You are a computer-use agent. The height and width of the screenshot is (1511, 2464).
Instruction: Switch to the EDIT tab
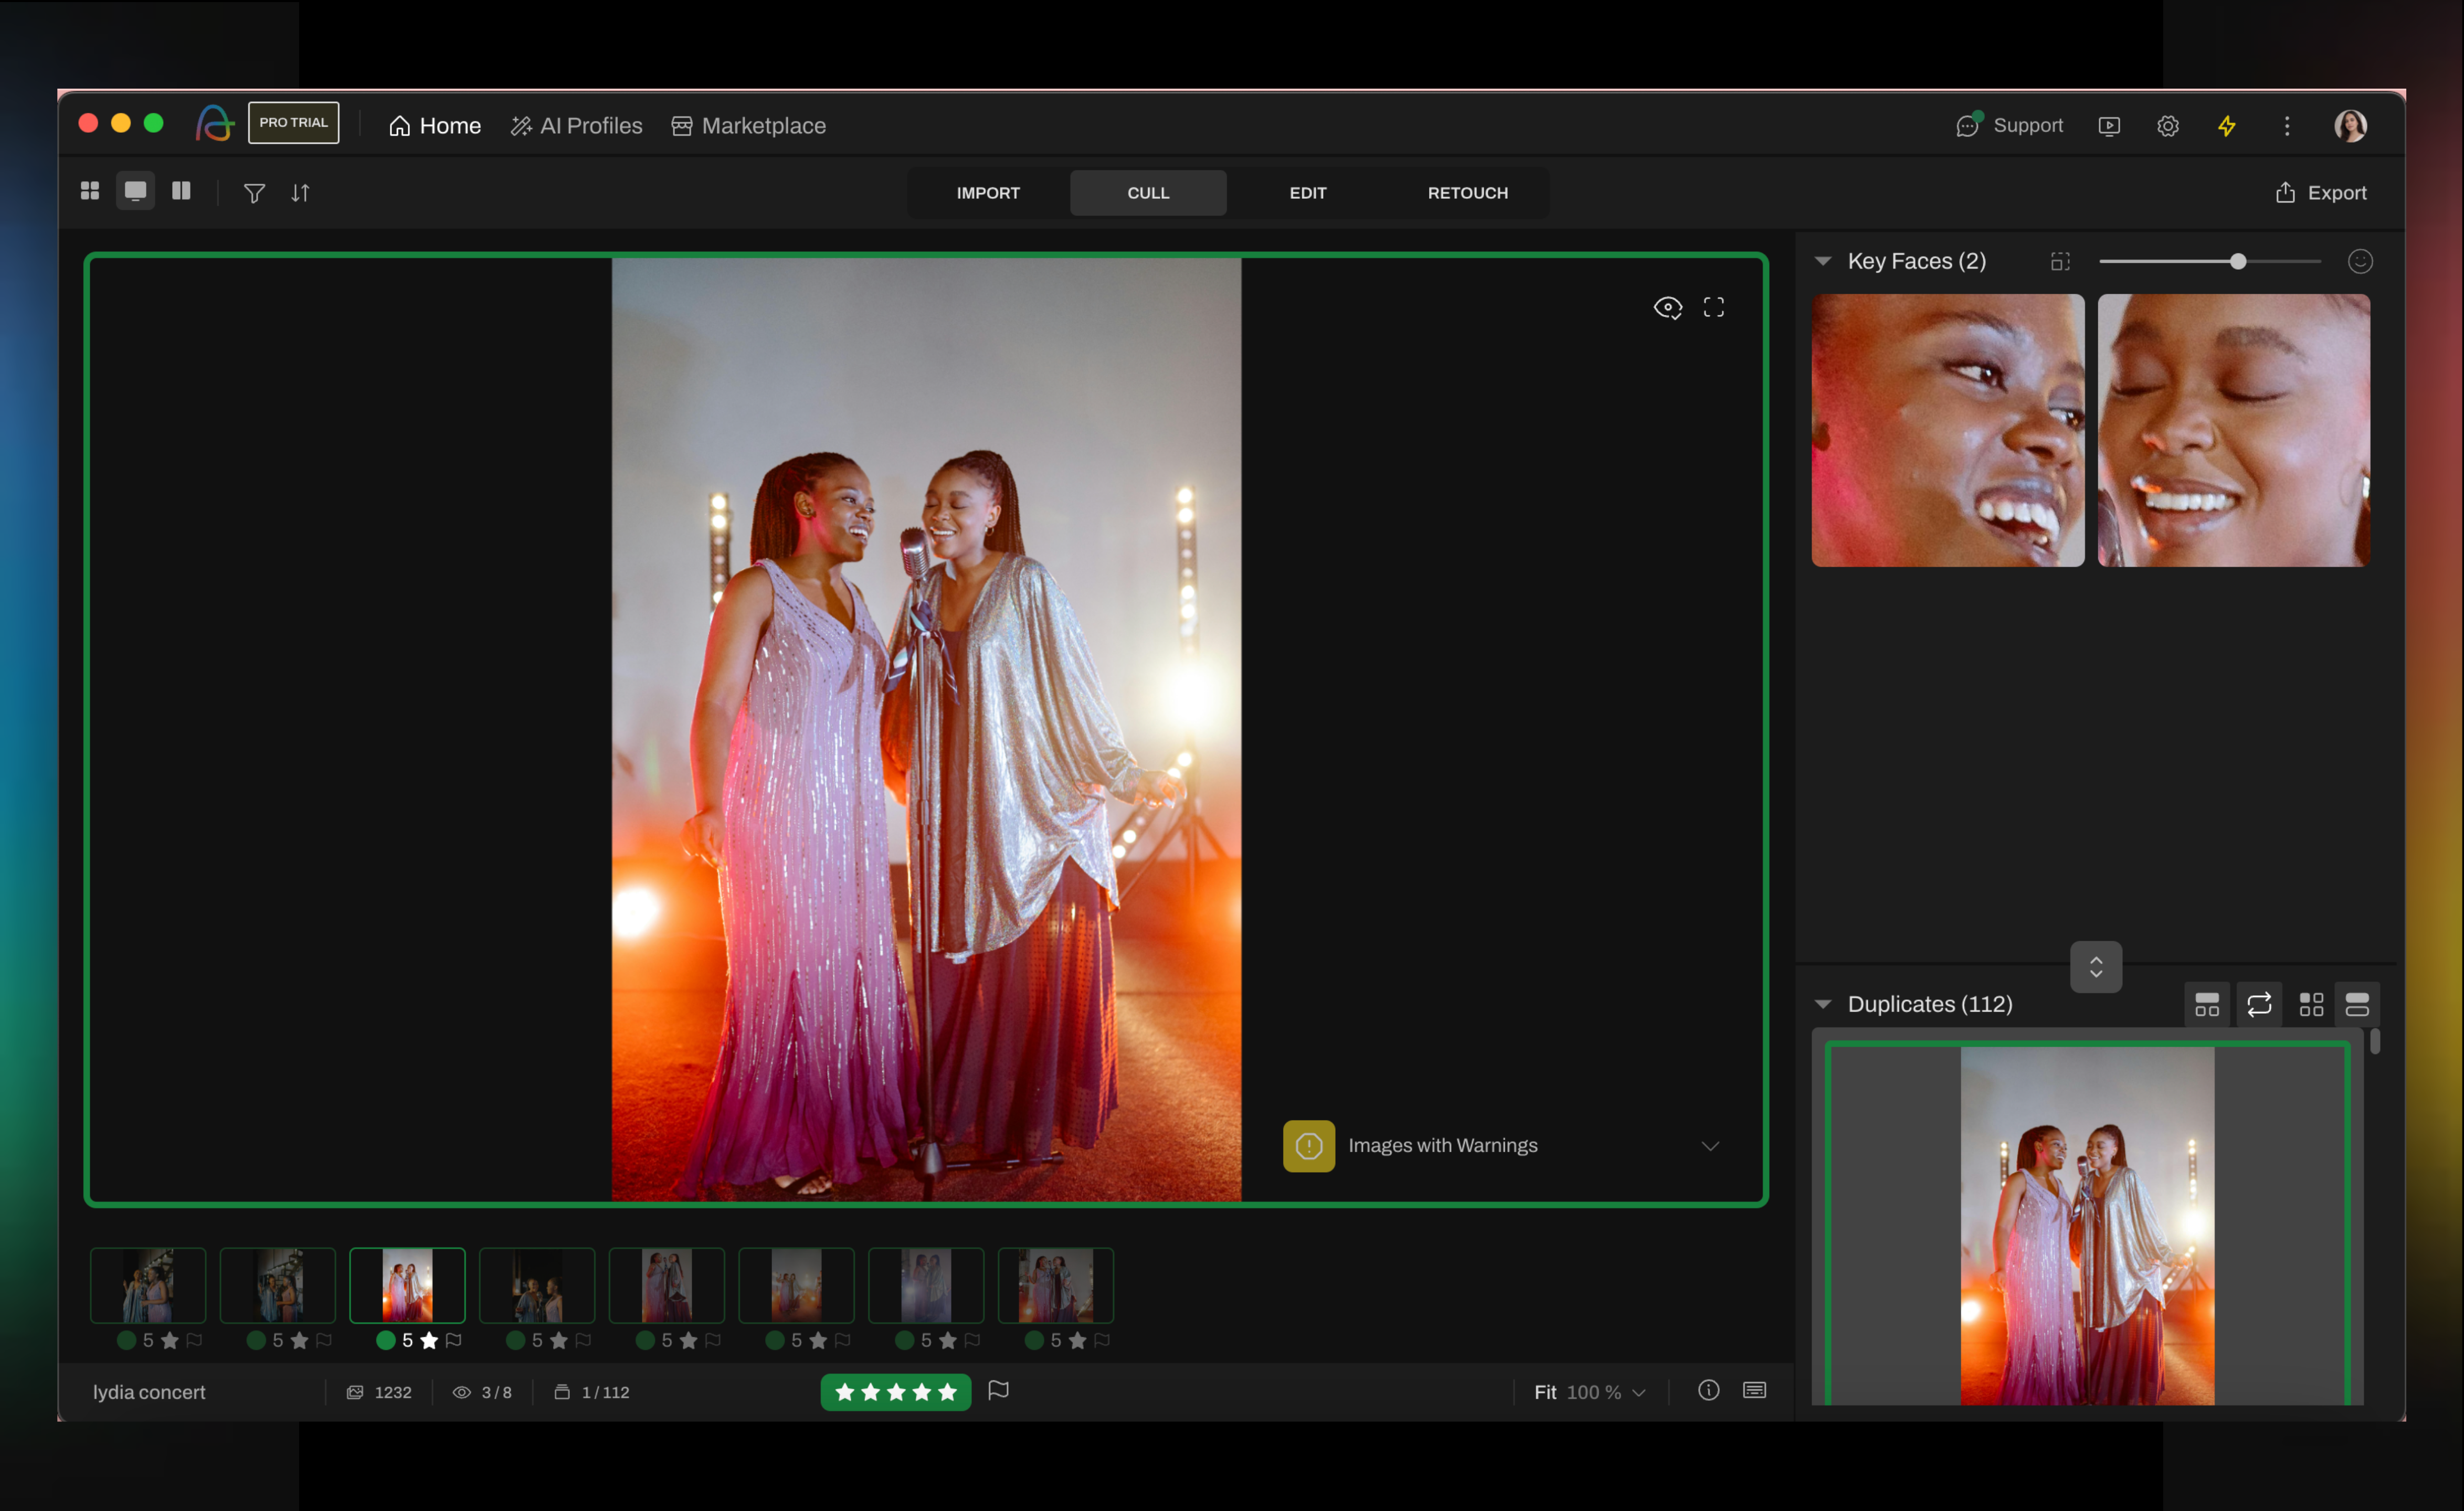click(1307, 193)
